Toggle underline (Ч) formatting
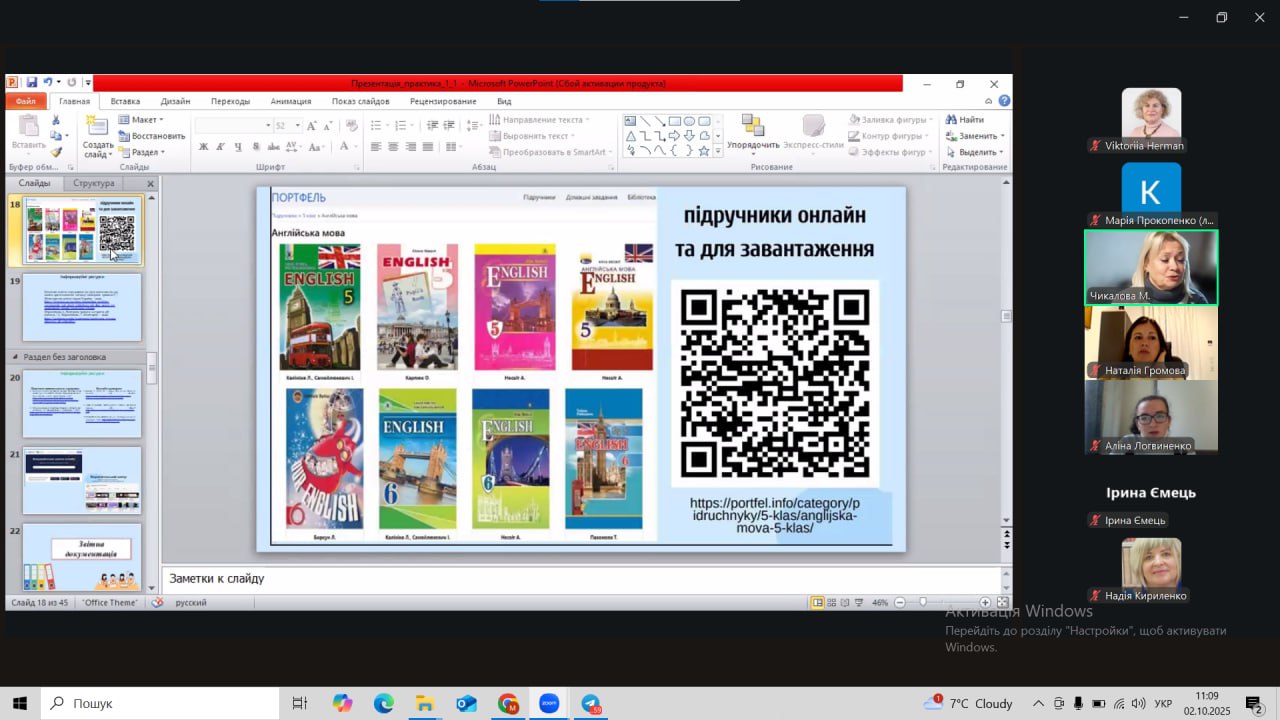1280x720 pixels. [x=238, y=147]
